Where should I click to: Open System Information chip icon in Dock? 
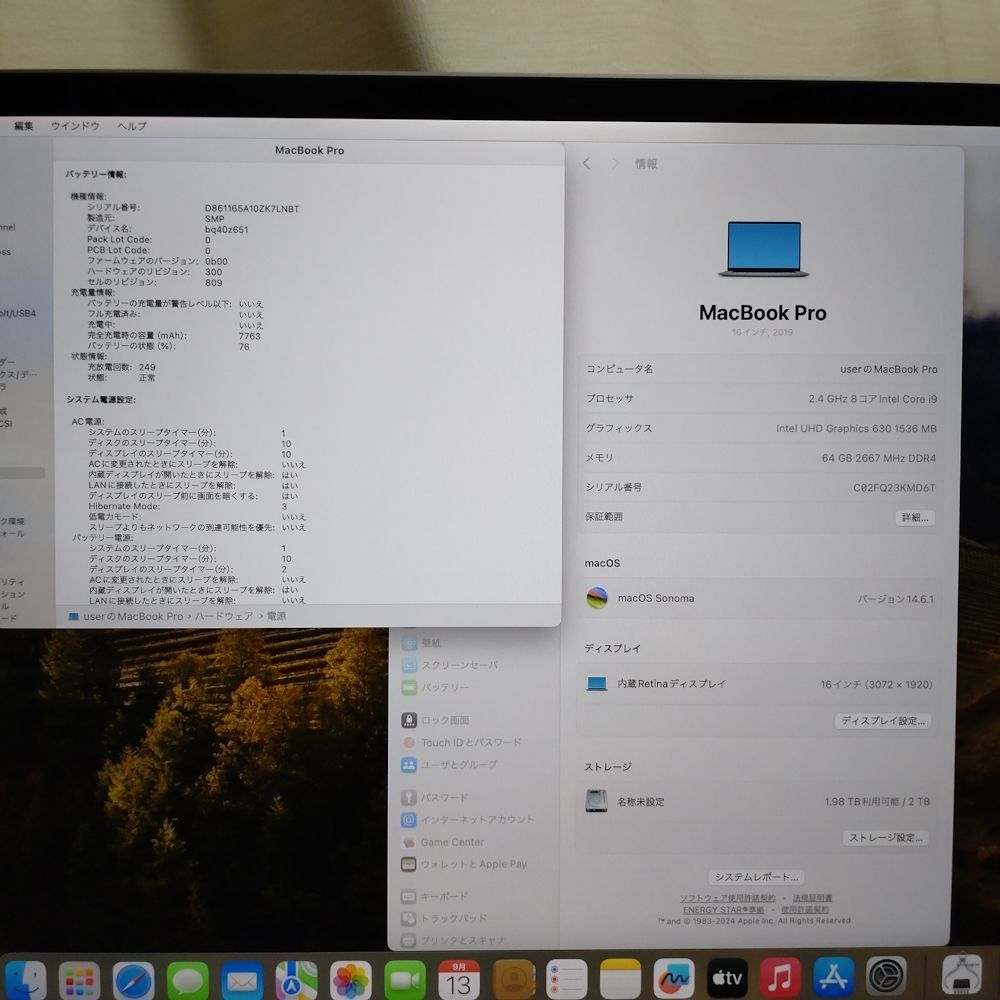(962, 974)
